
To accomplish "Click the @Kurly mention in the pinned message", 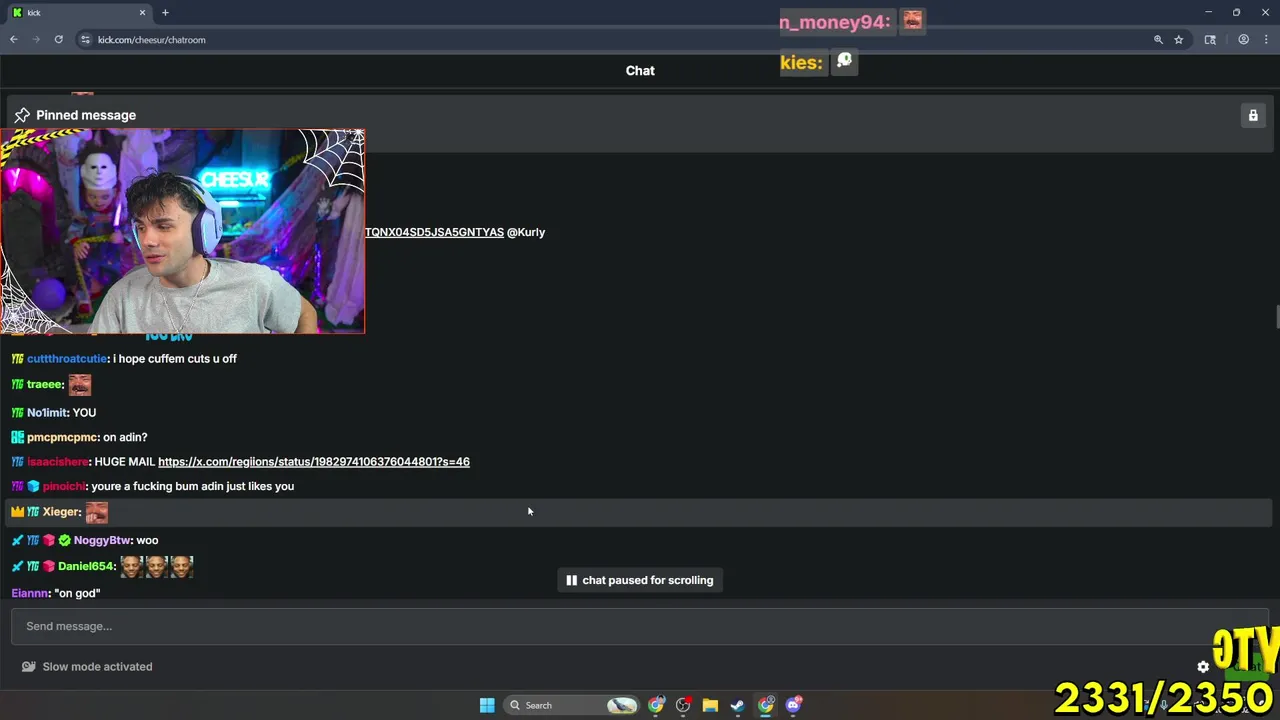I will click(526, 232).
